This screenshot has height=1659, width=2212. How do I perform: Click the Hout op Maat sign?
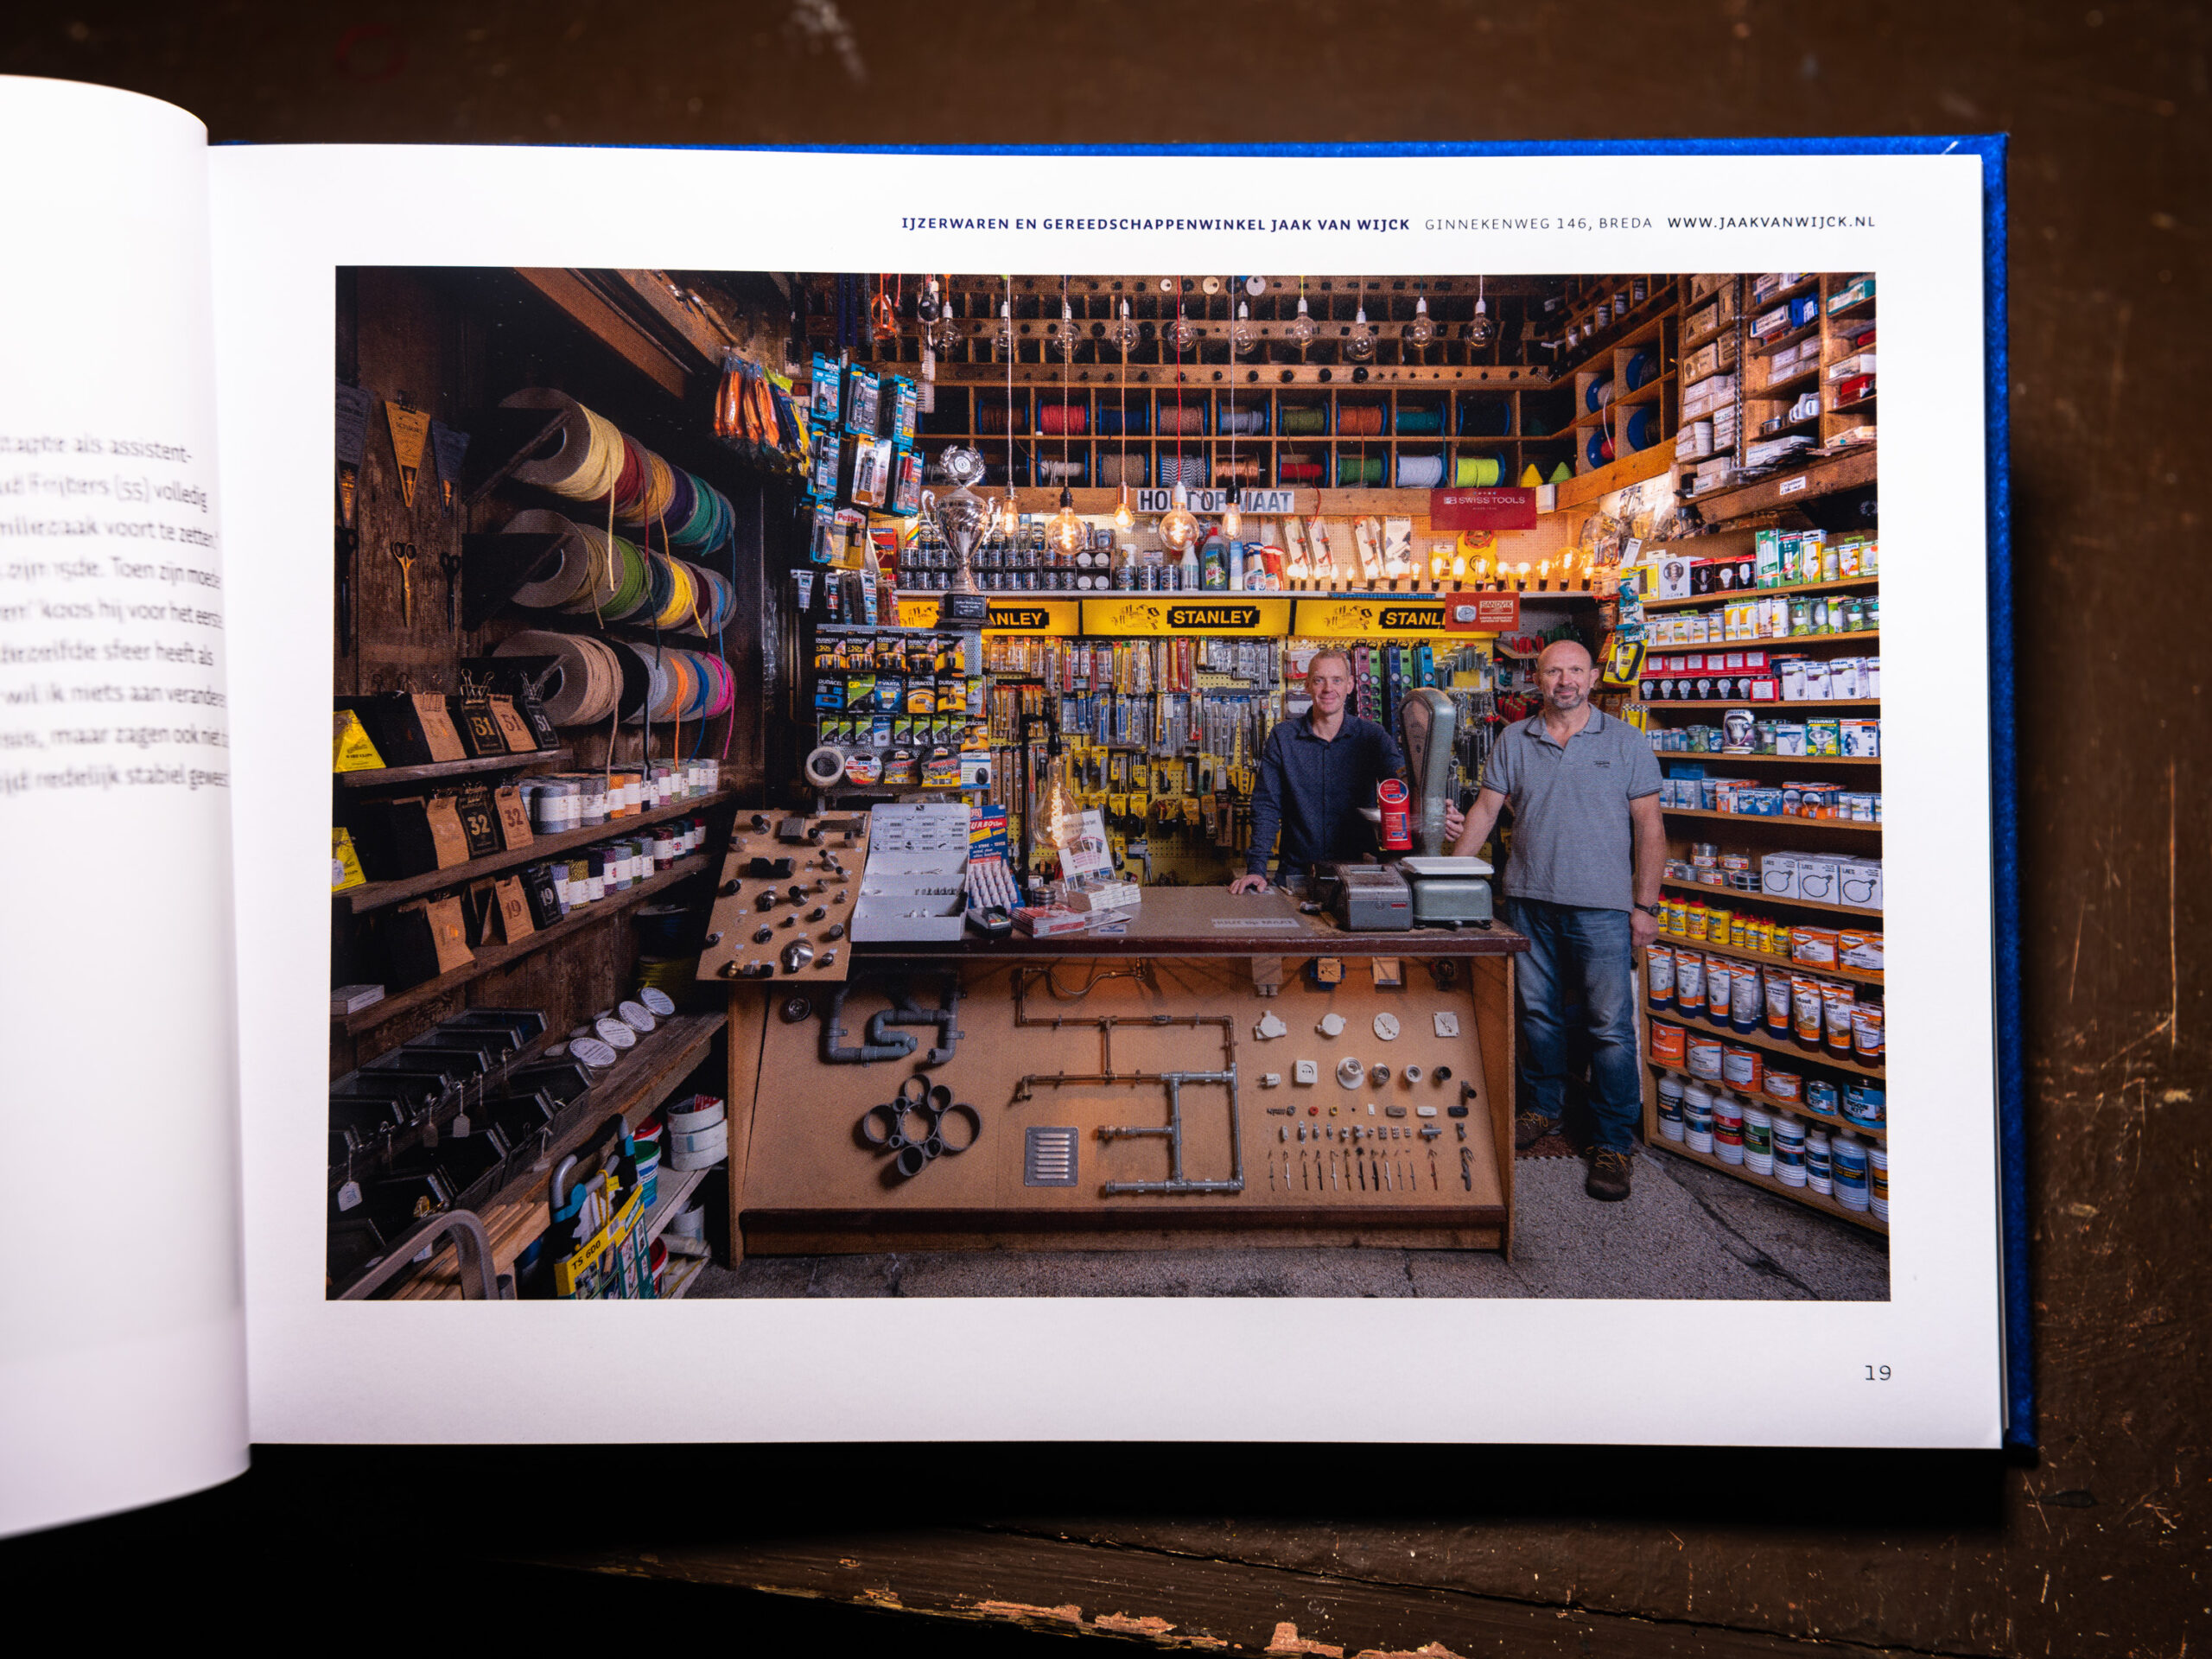[x=1214, y=500]
